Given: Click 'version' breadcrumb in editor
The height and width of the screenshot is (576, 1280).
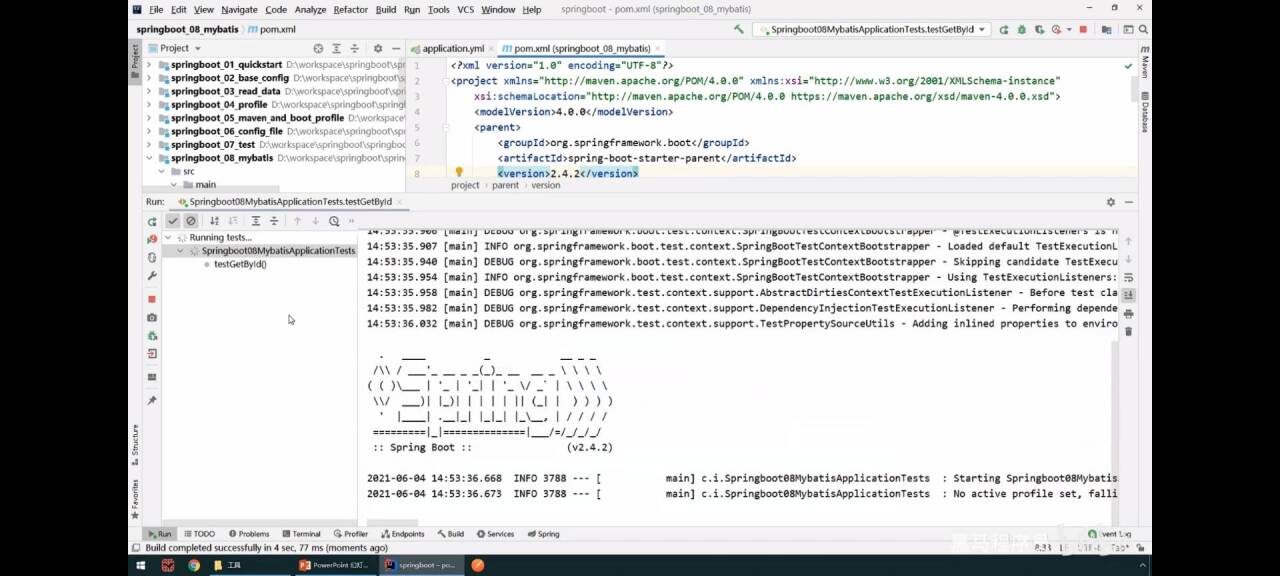Looking at the screenshot, I should tap(545, 185).
